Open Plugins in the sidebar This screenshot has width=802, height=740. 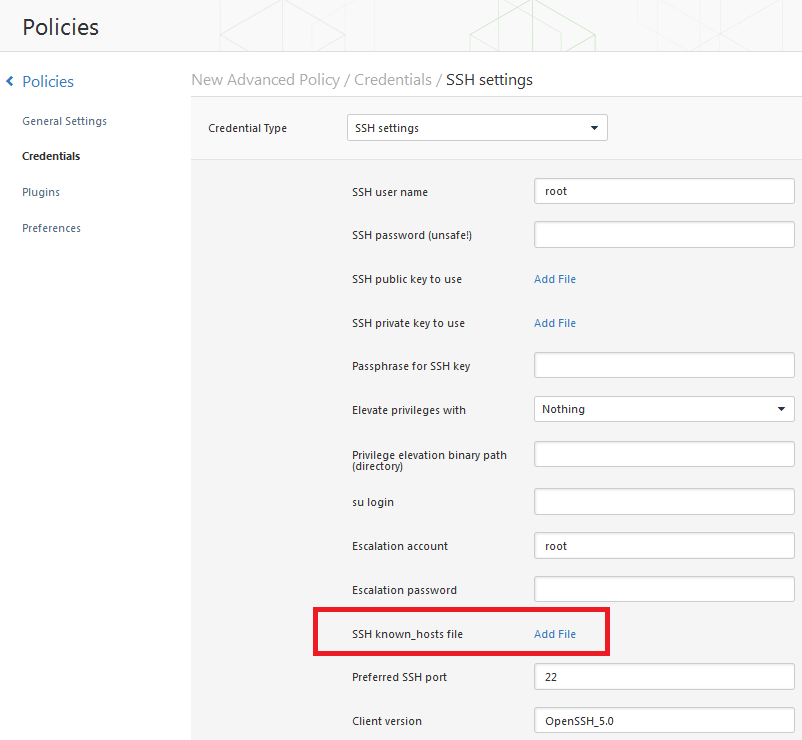pyautogui.click(x=41, y=192)
